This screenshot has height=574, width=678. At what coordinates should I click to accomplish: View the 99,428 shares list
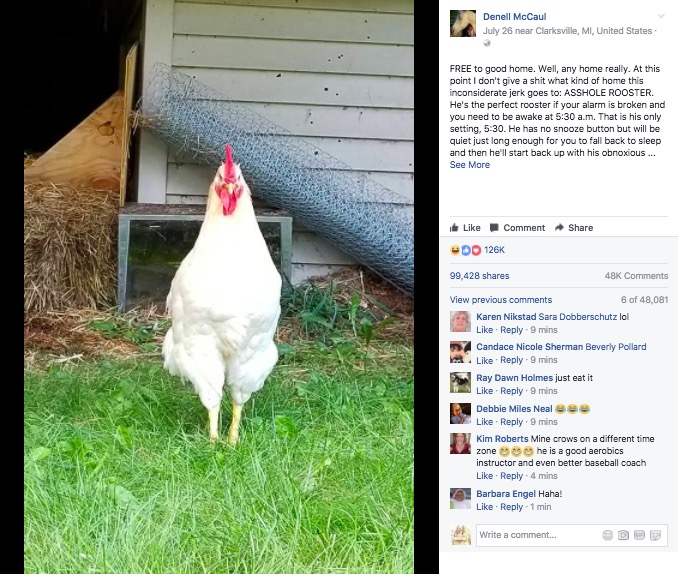pyautogui.click(x=480, y=276)
